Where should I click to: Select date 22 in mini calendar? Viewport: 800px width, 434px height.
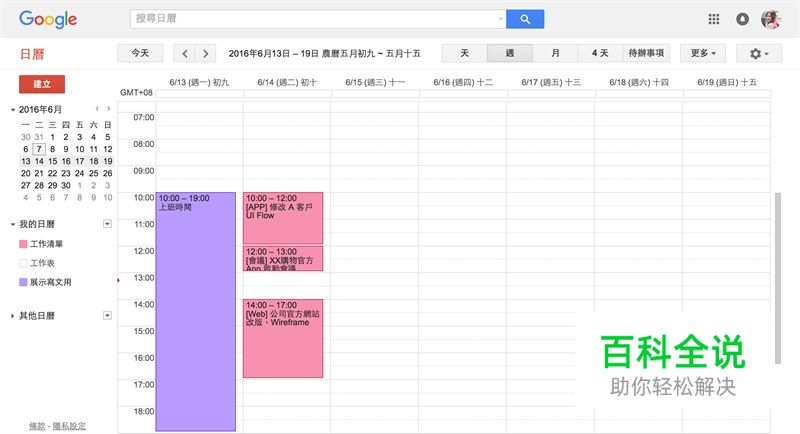[53, 173]
